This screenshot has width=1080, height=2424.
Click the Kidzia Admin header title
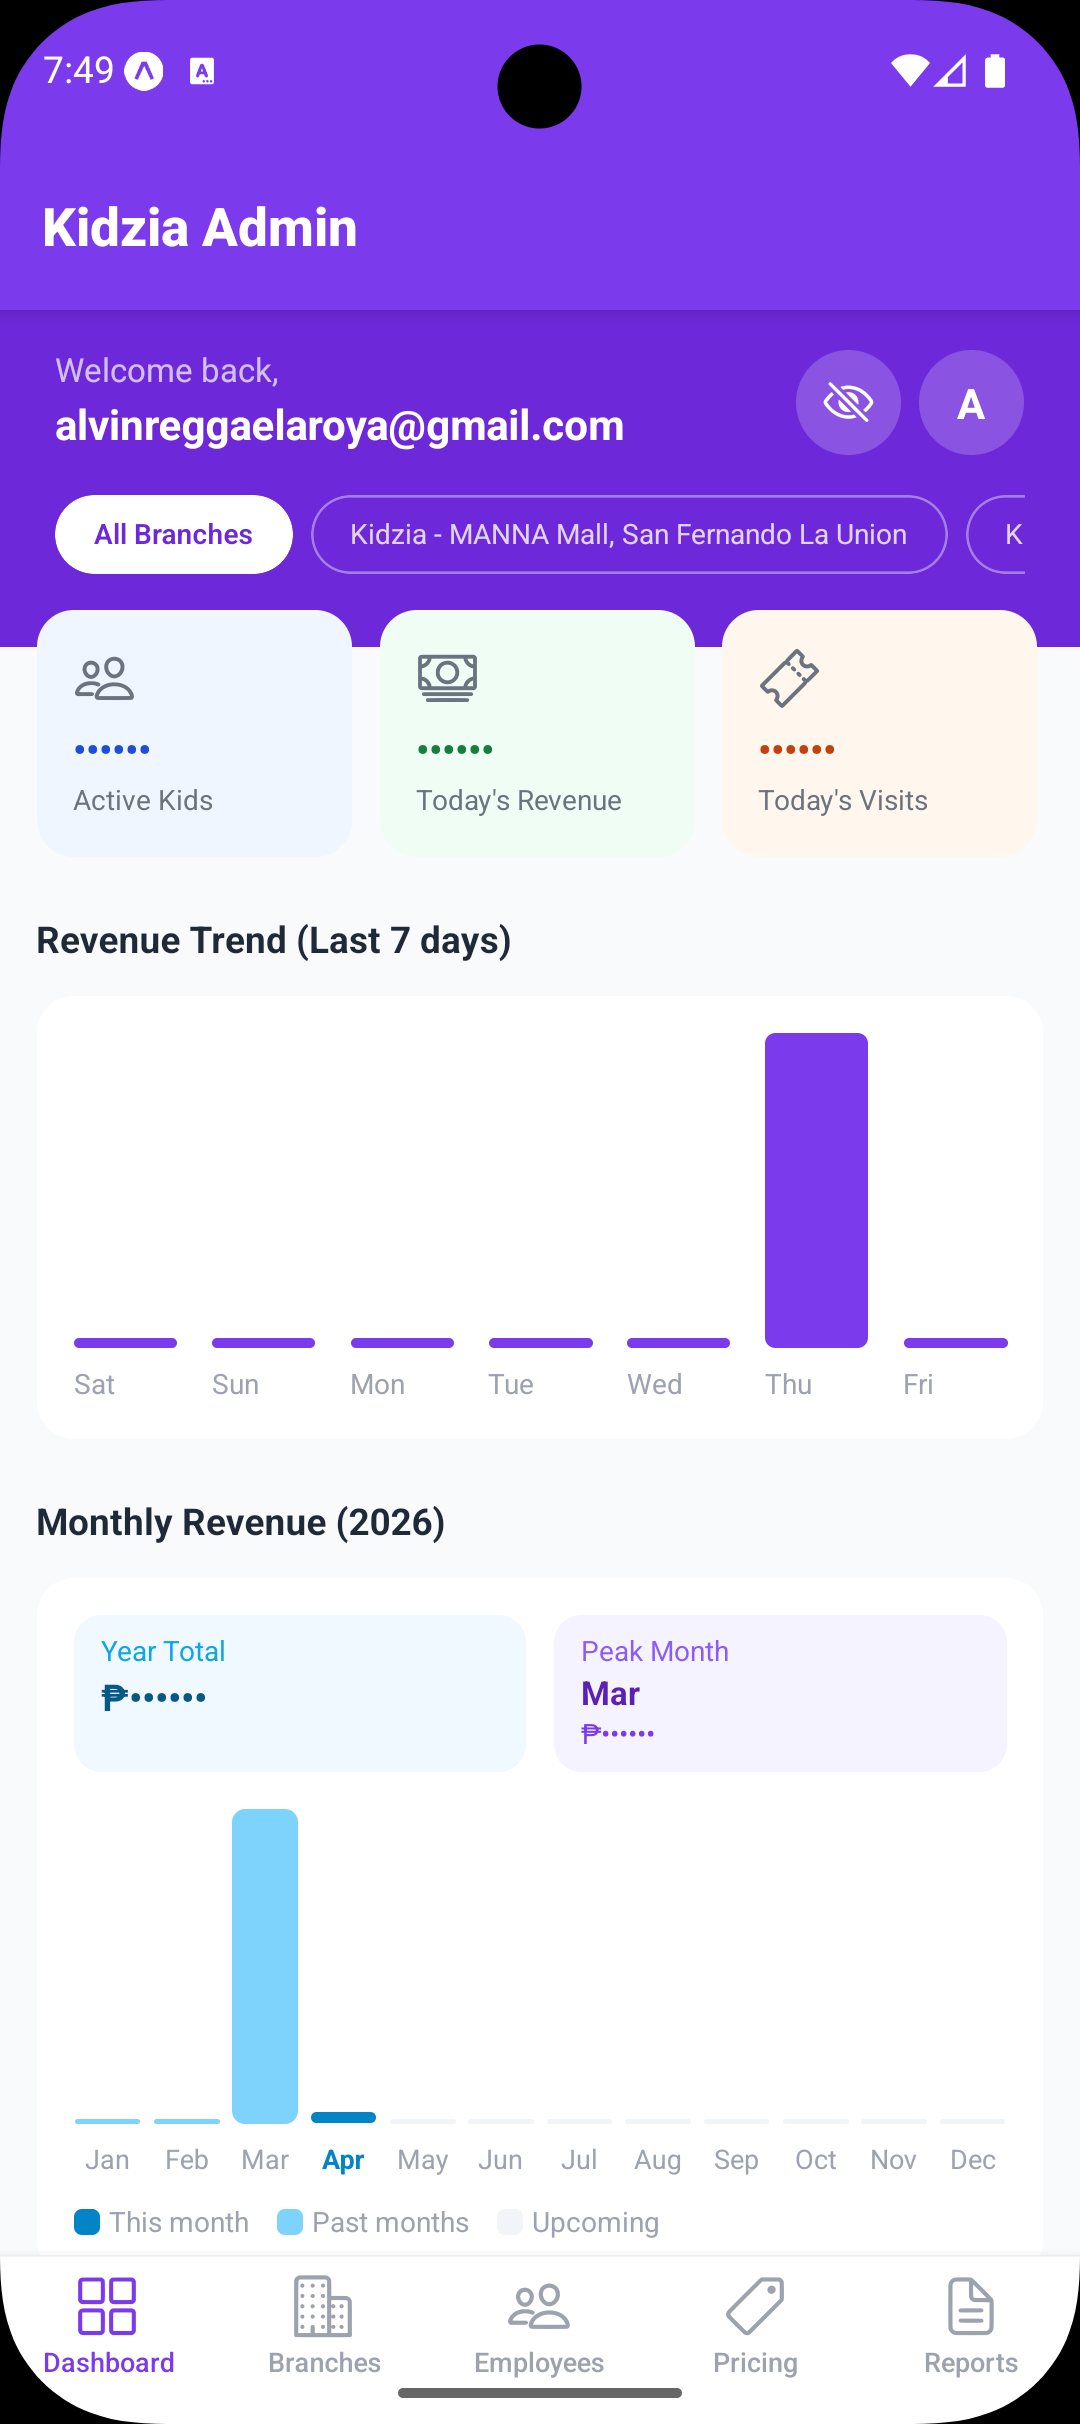(200, 228)
